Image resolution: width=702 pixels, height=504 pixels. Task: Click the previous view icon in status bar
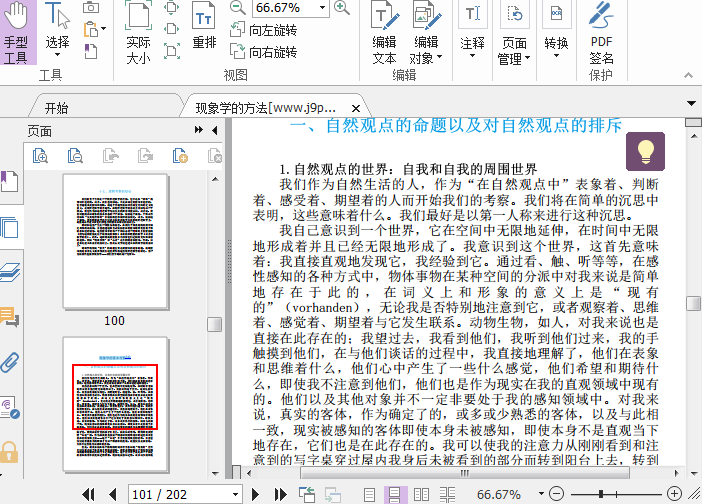point(307,494)
